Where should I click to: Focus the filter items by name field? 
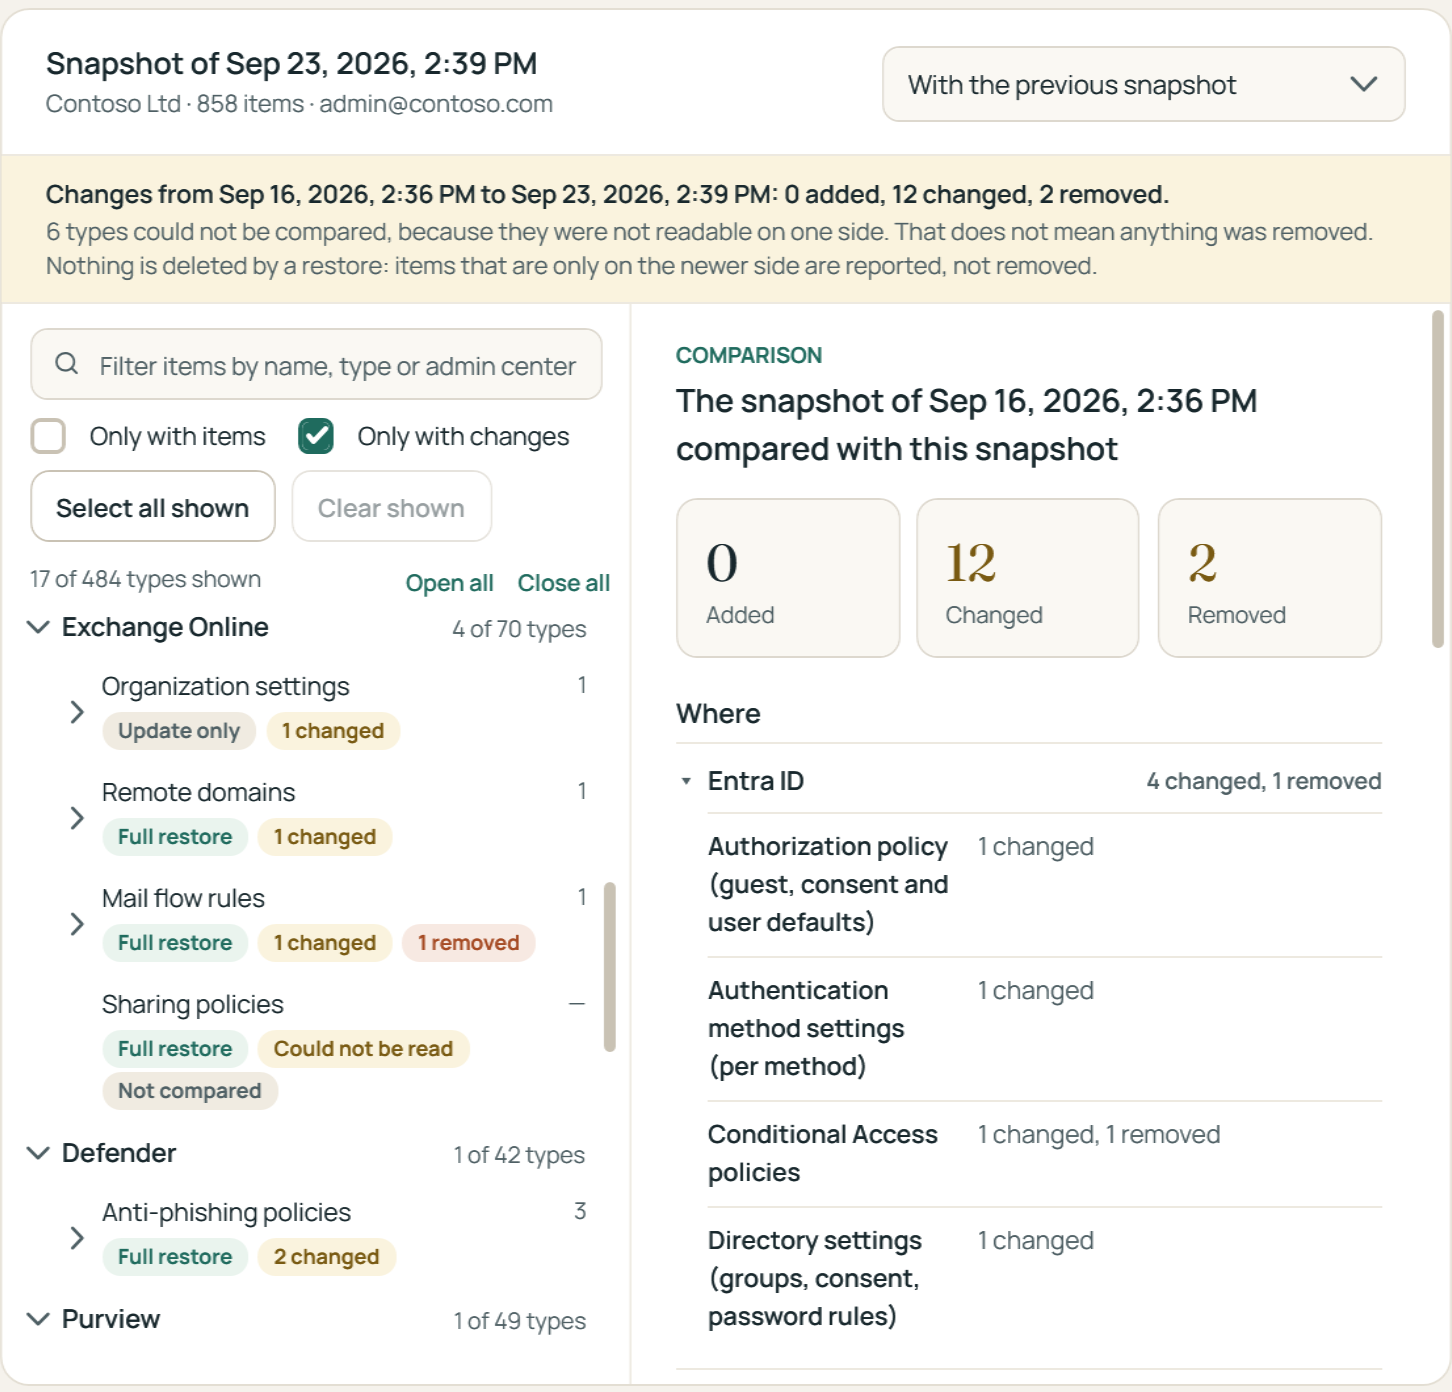pos(316,364)
